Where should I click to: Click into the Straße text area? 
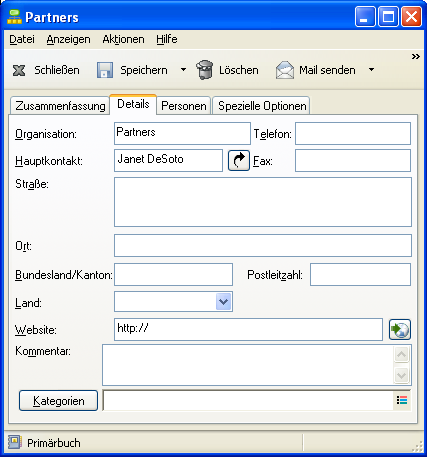[x=263, y=202]
